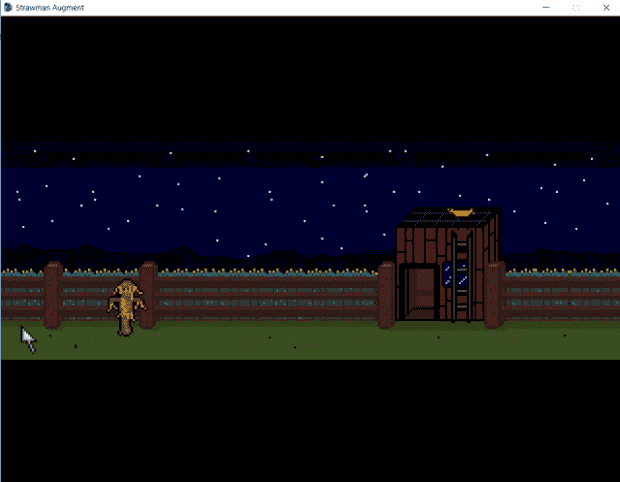Screen dimensions: 620x482
Task: Click the blue window on the shed
Action: 455,274
